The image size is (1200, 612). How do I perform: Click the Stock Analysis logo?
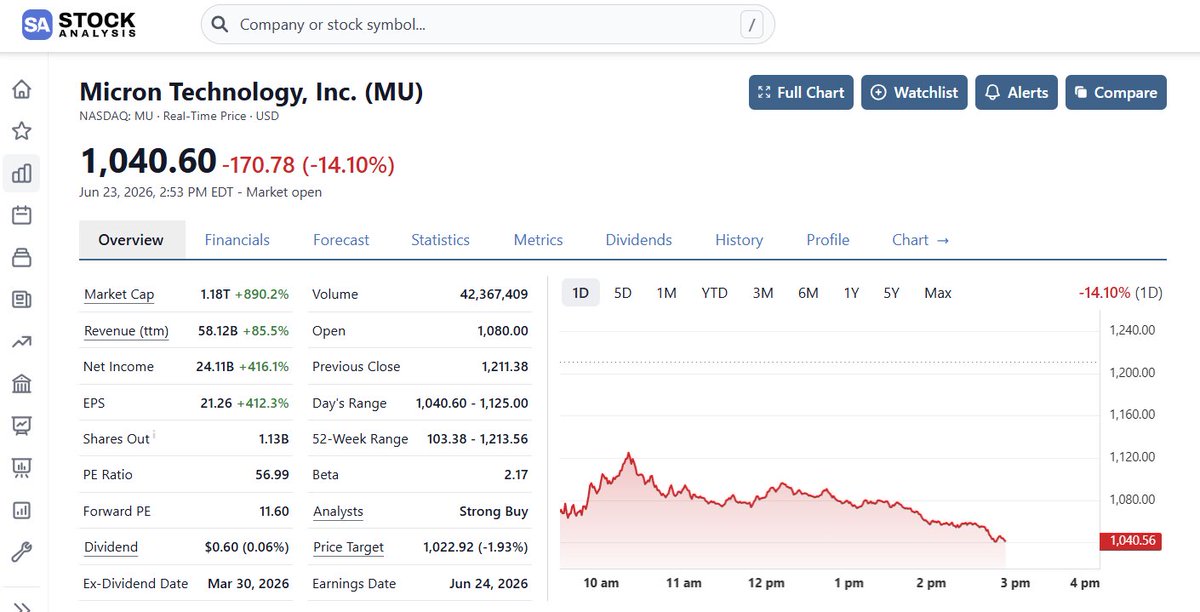[79, 24]
